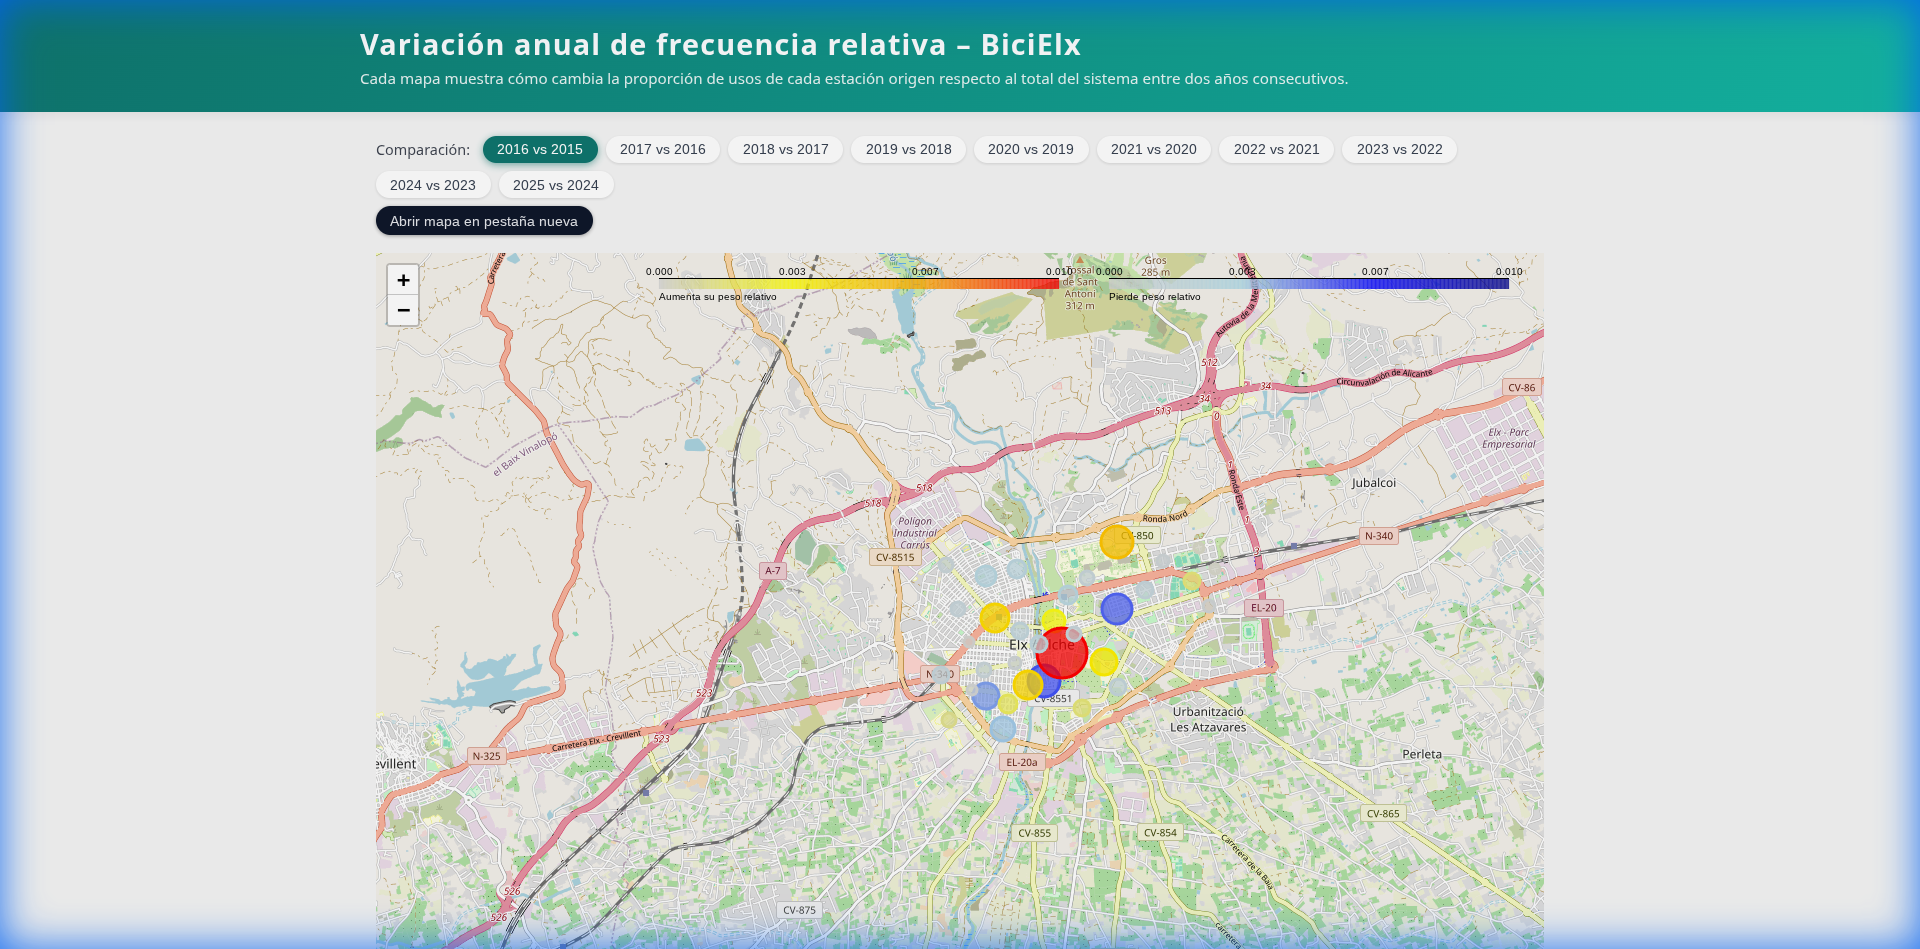Click the red-yellow increase color scale

coord(858,284)
